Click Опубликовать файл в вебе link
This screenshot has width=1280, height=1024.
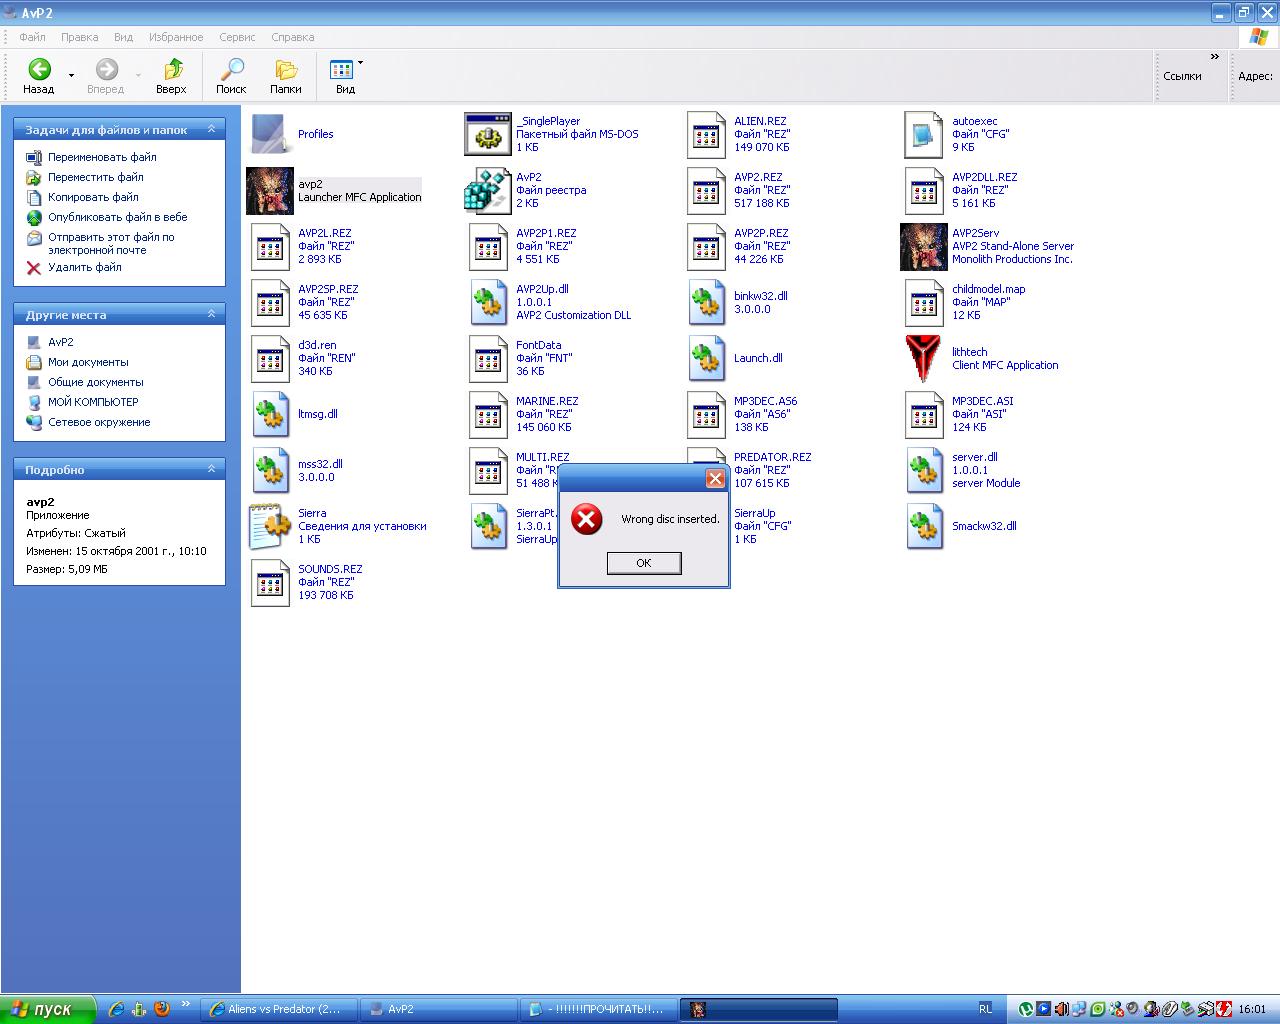[x=118, y=217]
